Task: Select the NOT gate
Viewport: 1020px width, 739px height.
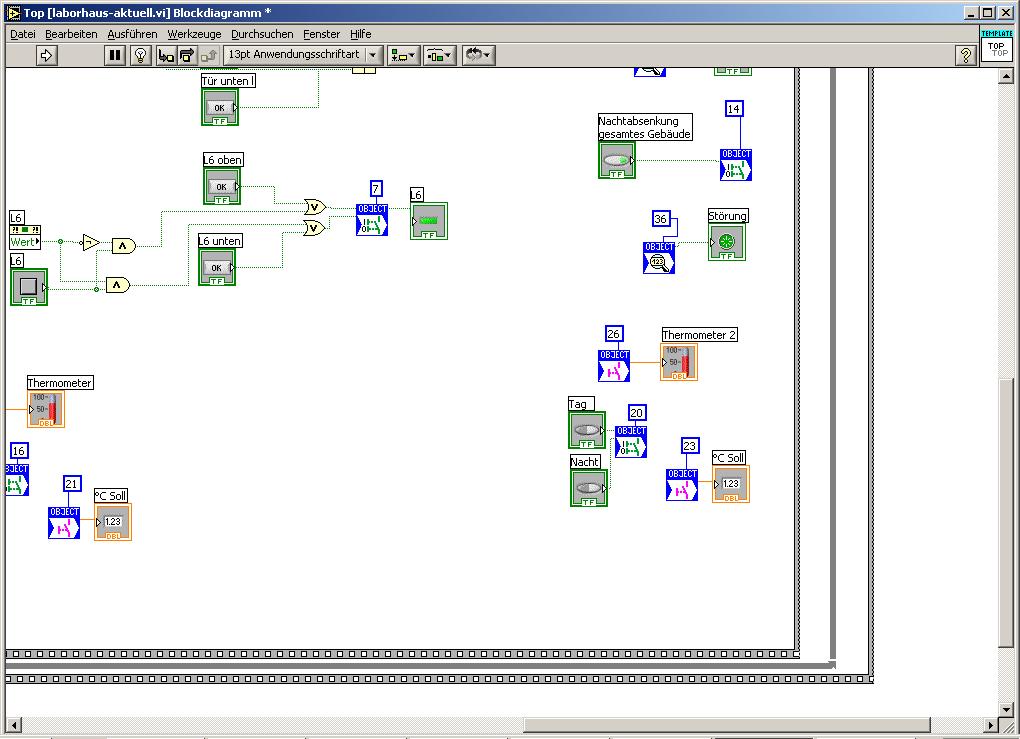Action: 90,243
